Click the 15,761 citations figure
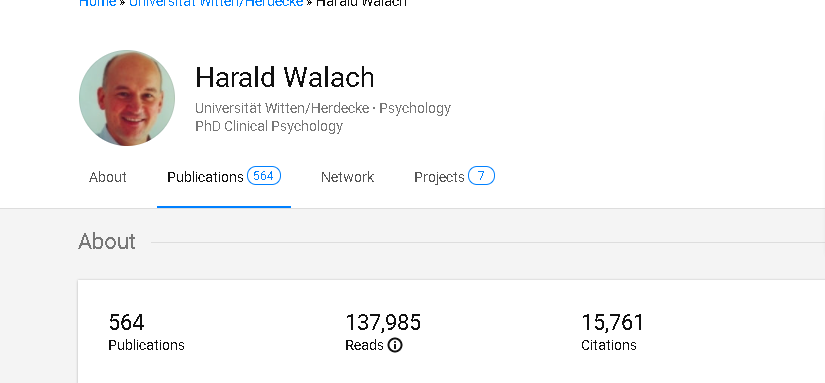Viewport: 825px width, 383px height. 612,322
